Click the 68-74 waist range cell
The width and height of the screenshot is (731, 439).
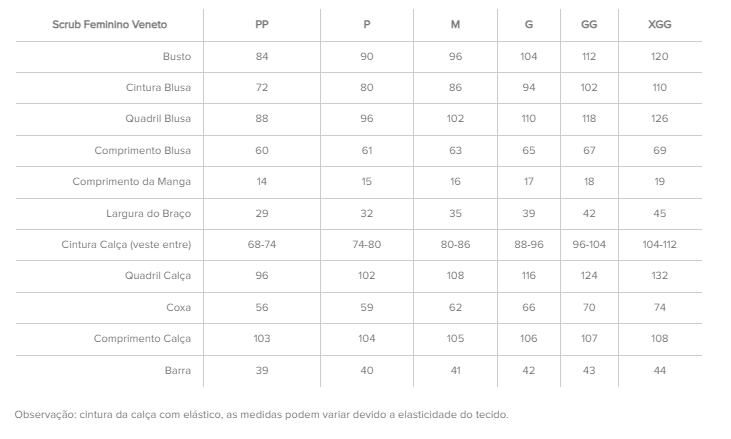point(262,245)
